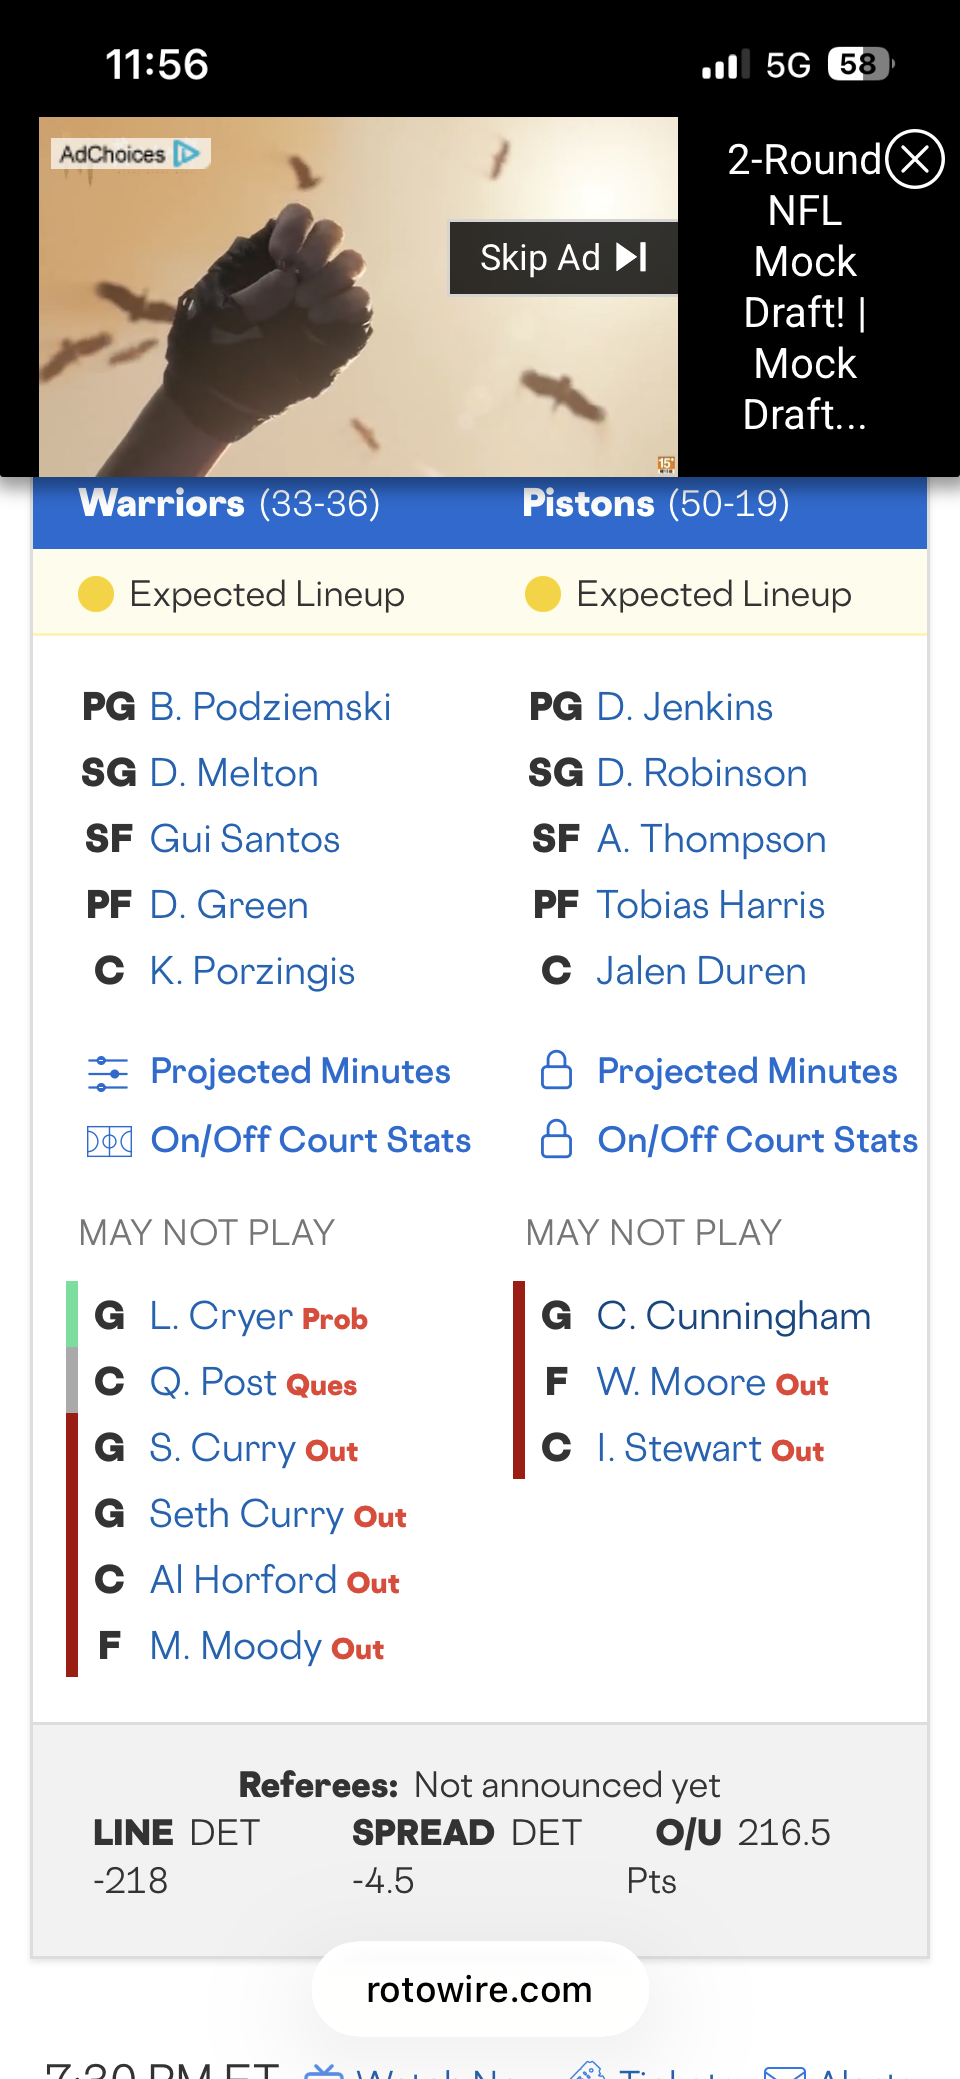
Task: Tap yellow circle by Pistons Expected Lineup
Action: [x=543, y=594]
